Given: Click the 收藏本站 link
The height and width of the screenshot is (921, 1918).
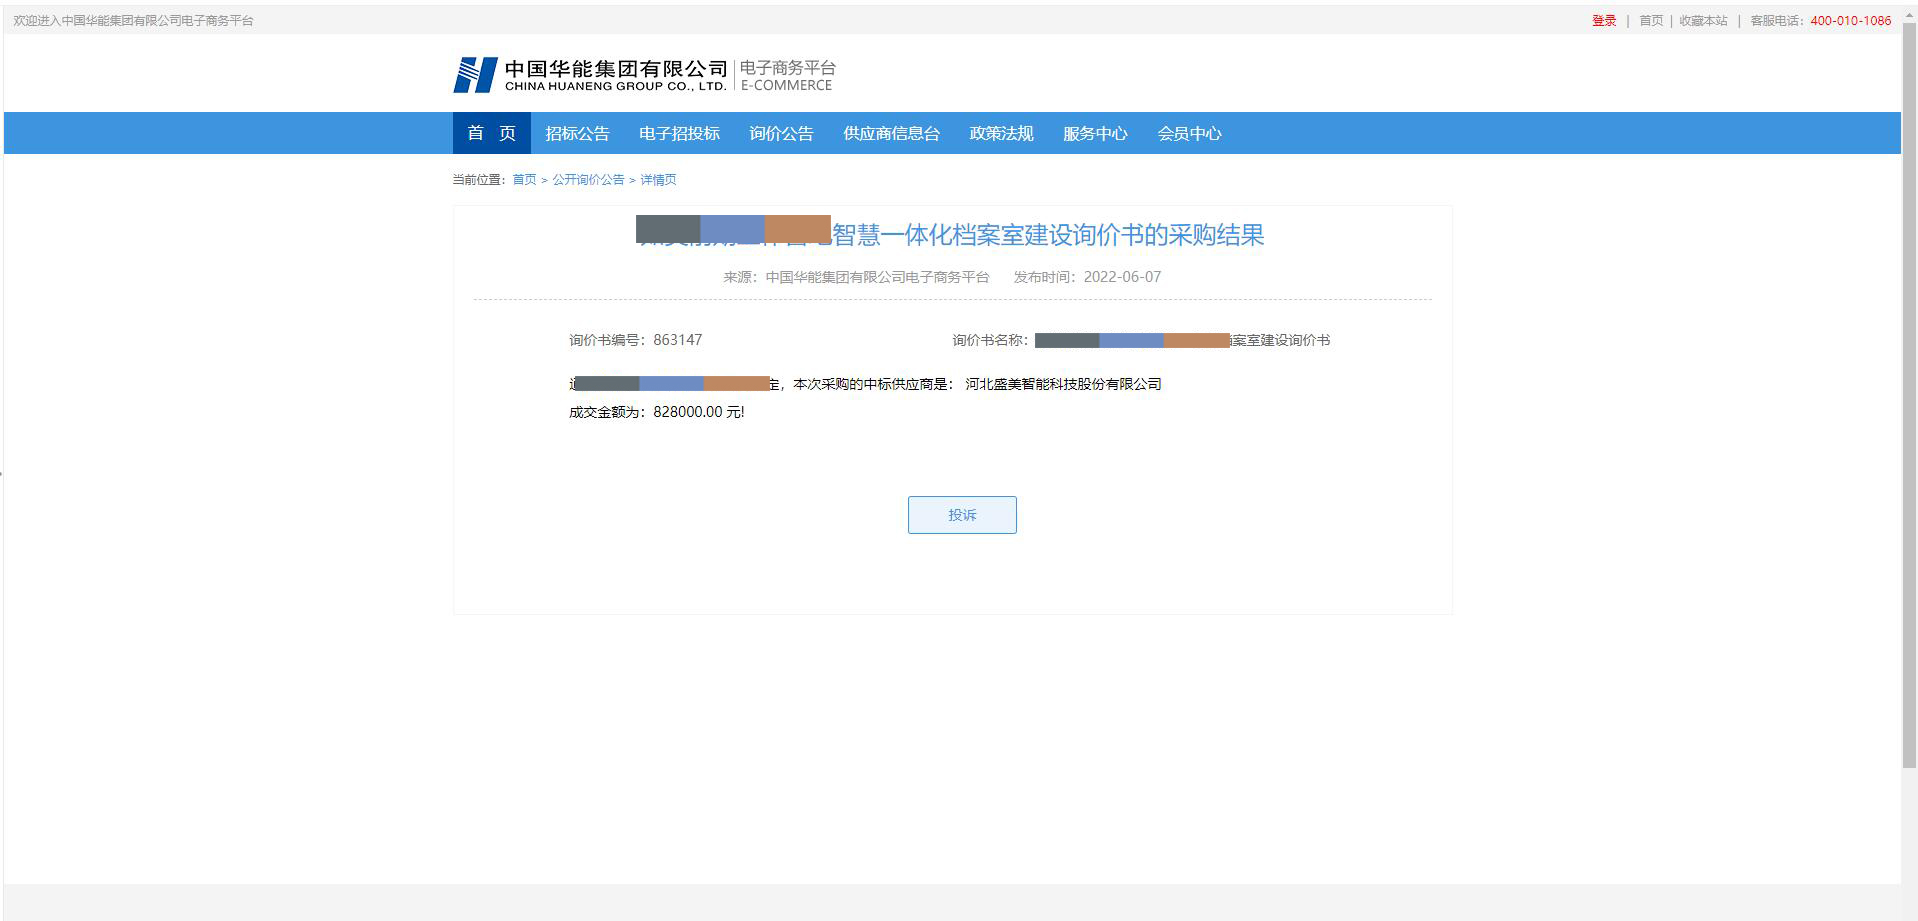Looking at the screenshot, I should click(x=1703, y=20).
